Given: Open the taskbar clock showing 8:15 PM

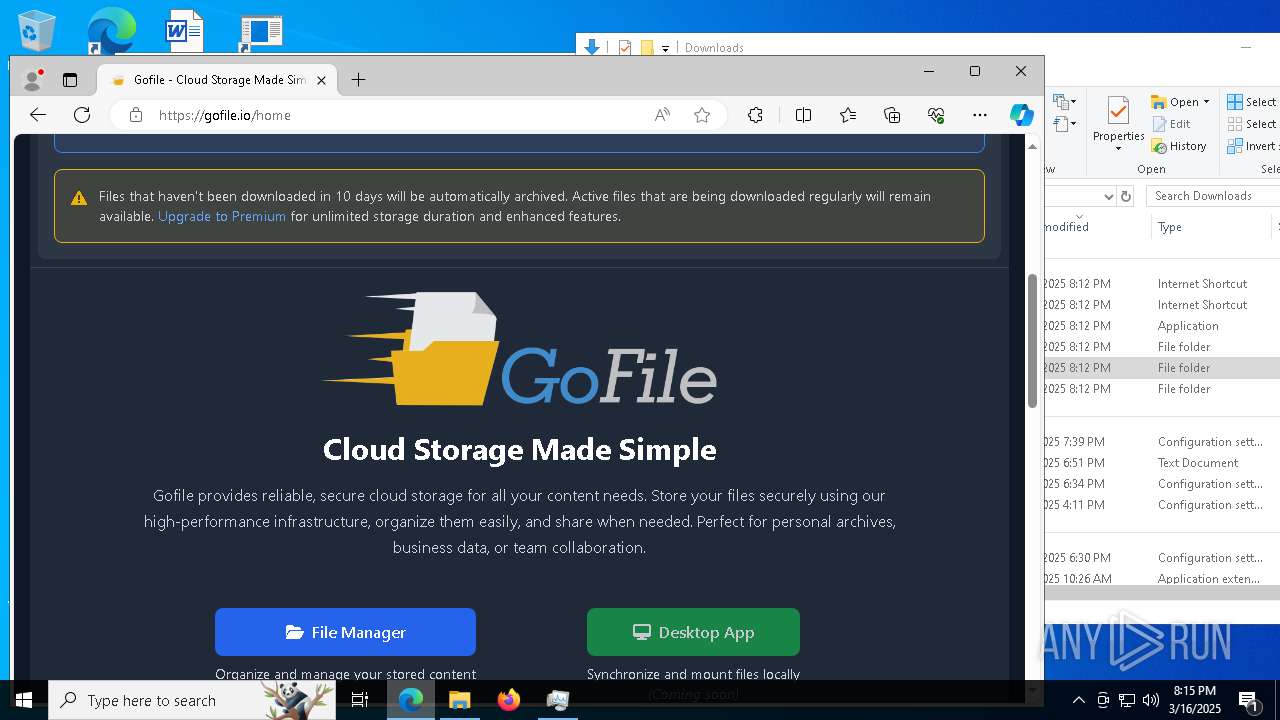Looking at the screenshot, I should (1195, 700).
